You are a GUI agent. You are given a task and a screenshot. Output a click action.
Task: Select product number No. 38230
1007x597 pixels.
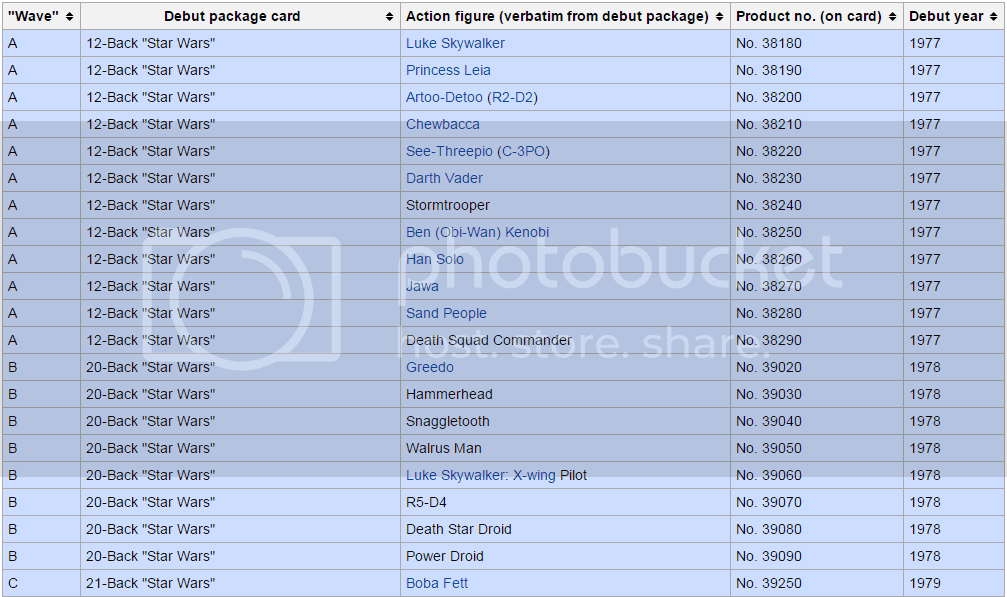769,178
